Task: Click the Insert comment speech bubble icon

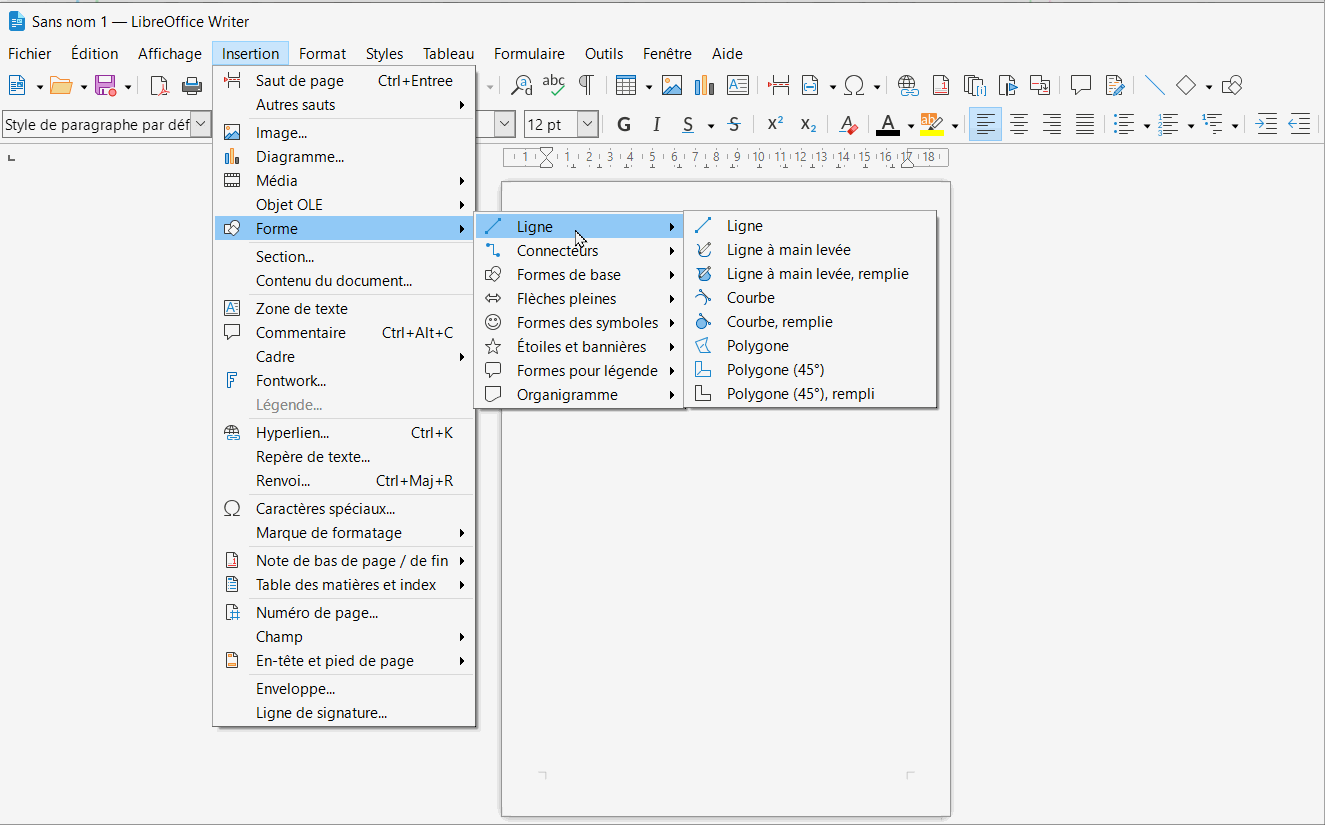Action: [1081, 86]
